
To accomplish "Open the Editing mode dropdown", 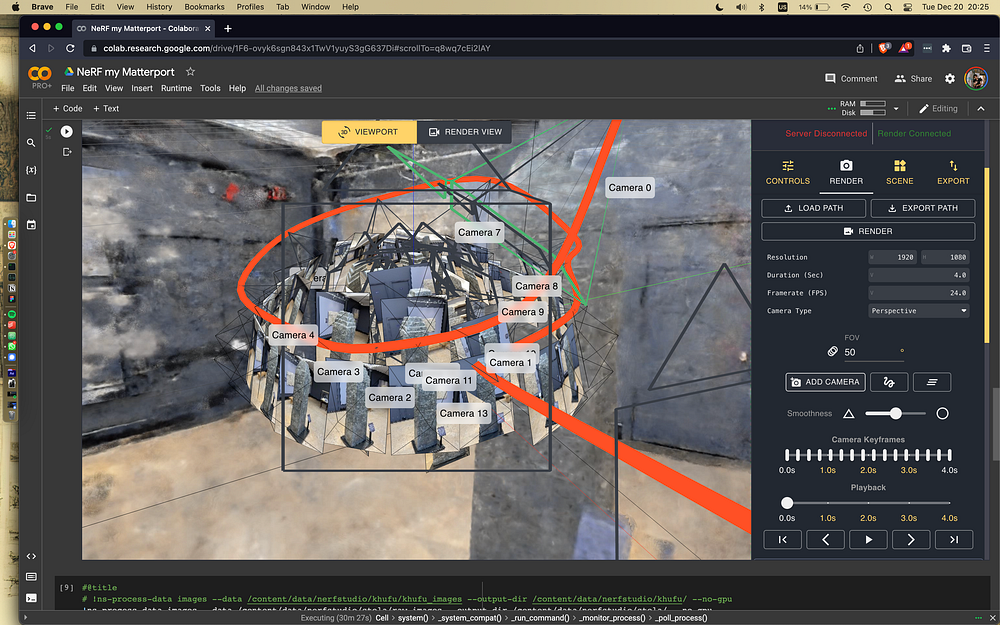I will [x=938, y=108].
